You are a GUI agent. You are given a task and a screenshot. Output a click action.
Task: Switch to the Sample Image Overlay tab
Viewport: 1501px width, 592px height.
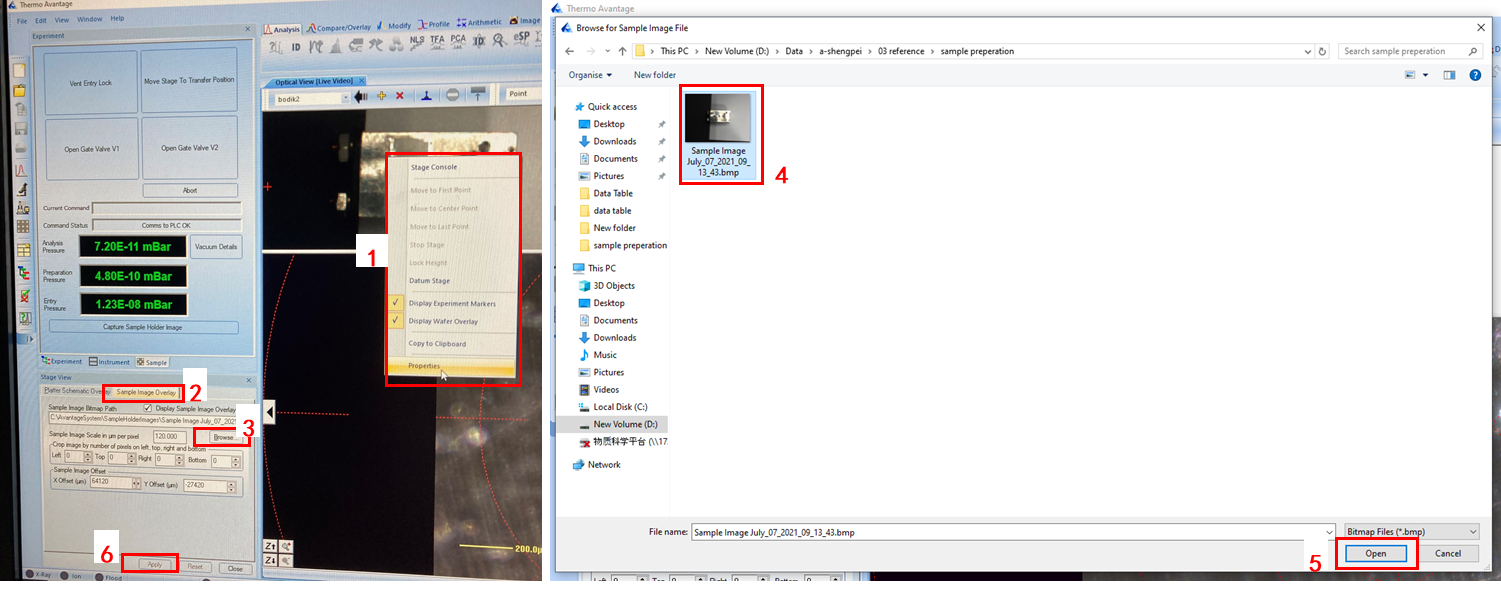click(x=146, y=392)
